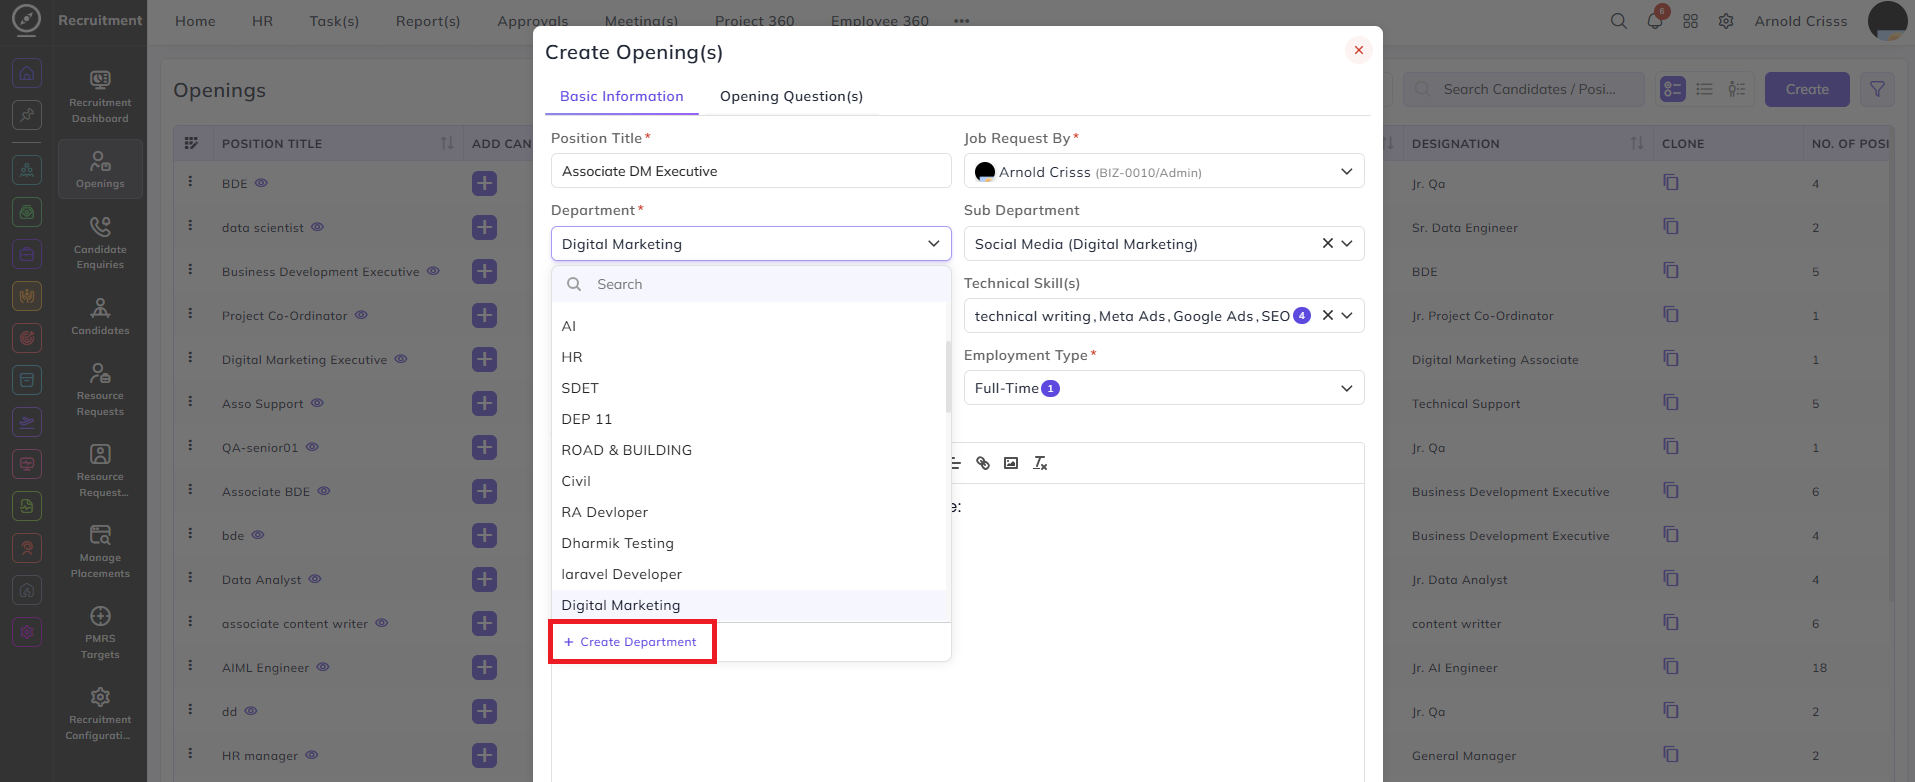
Task: Click add candidate plus for data scientist
Action: [484, 227]
